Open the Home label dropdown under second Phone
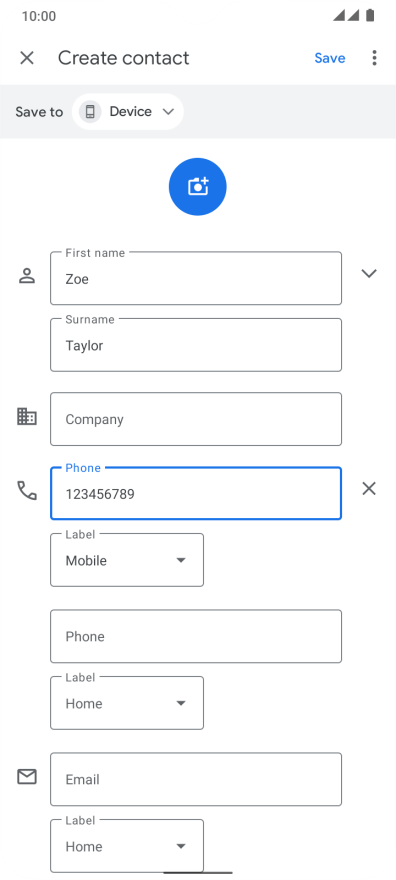This screenshot has height=880, width=396. (127, 703)
